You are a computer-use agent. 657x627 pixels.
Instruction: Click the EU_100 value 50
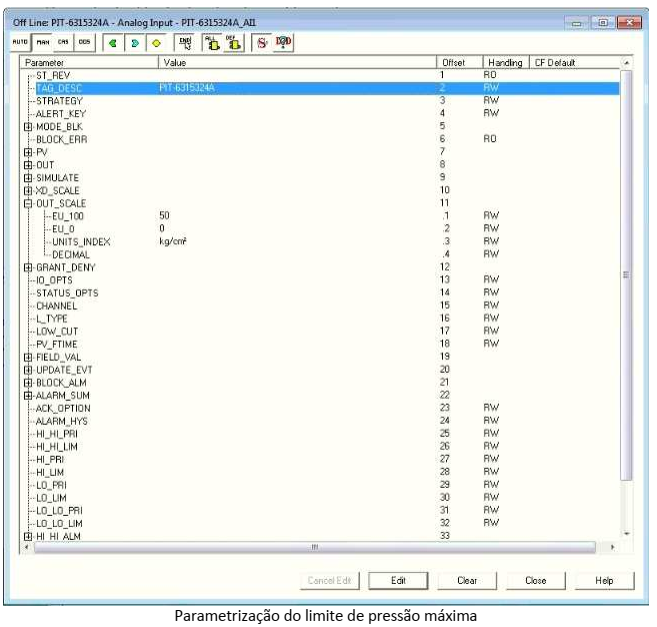click(164, 216)
